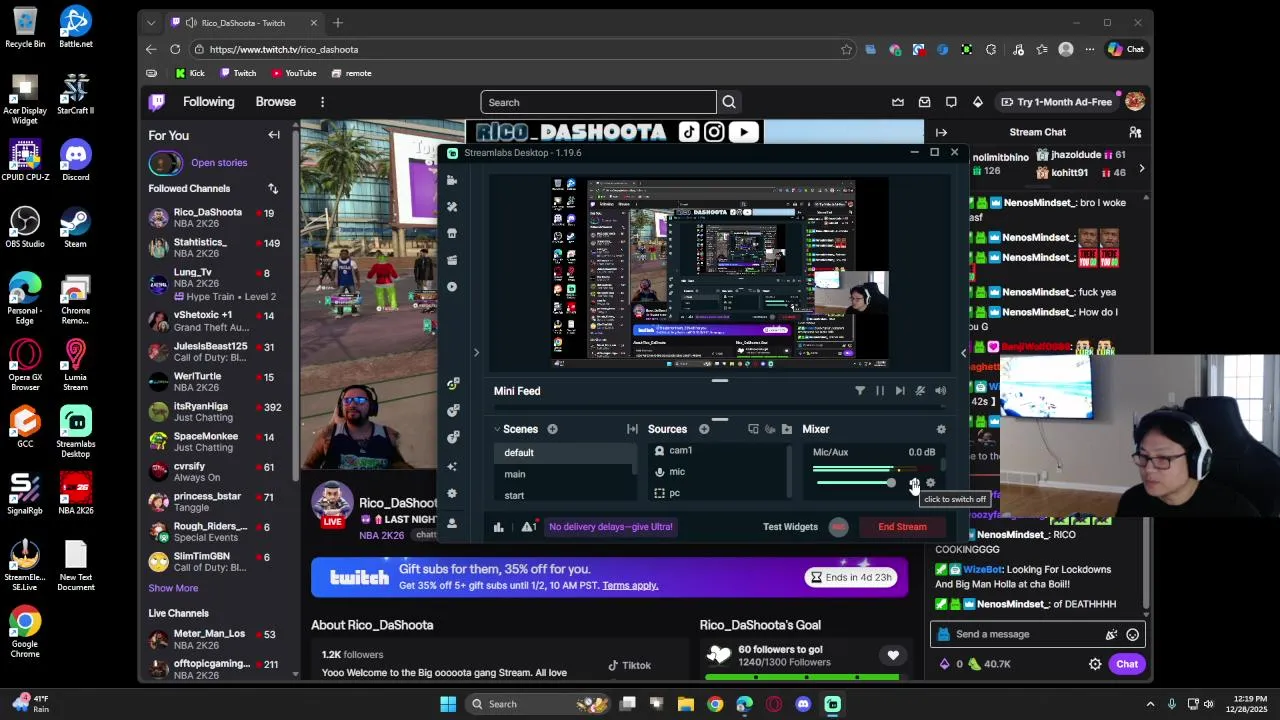Collapse the Streamlabs right dock arrow

pyautogui.click(x=964, y=352)
